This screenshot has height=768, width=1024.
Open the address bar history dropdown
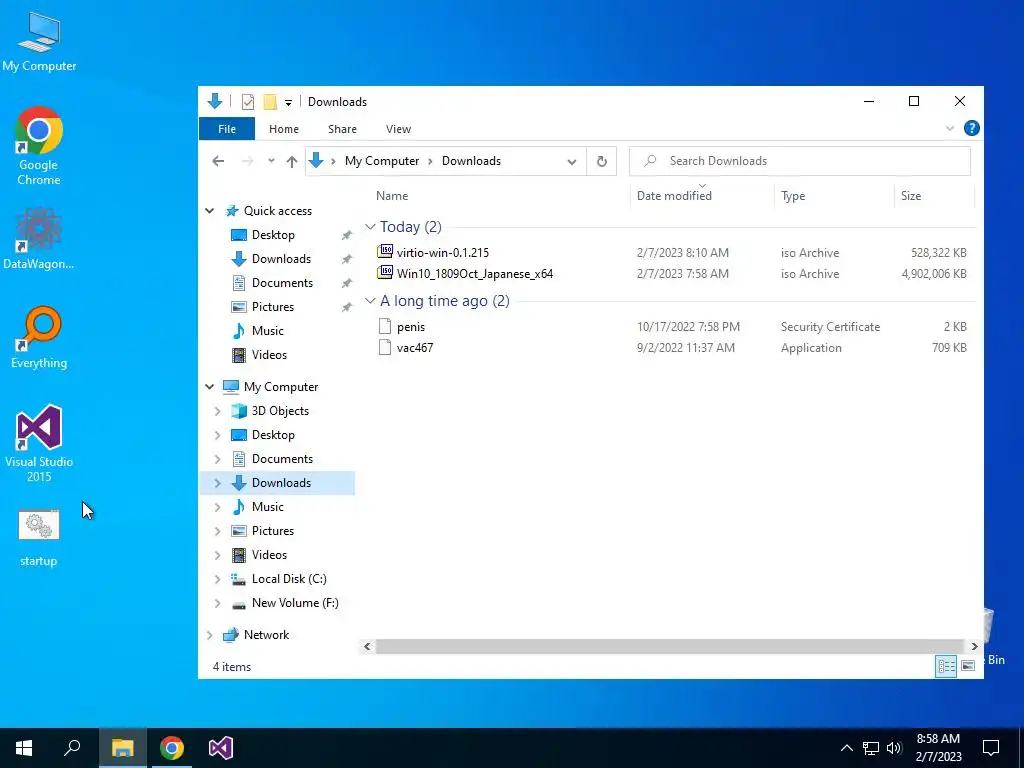point(572,161)
